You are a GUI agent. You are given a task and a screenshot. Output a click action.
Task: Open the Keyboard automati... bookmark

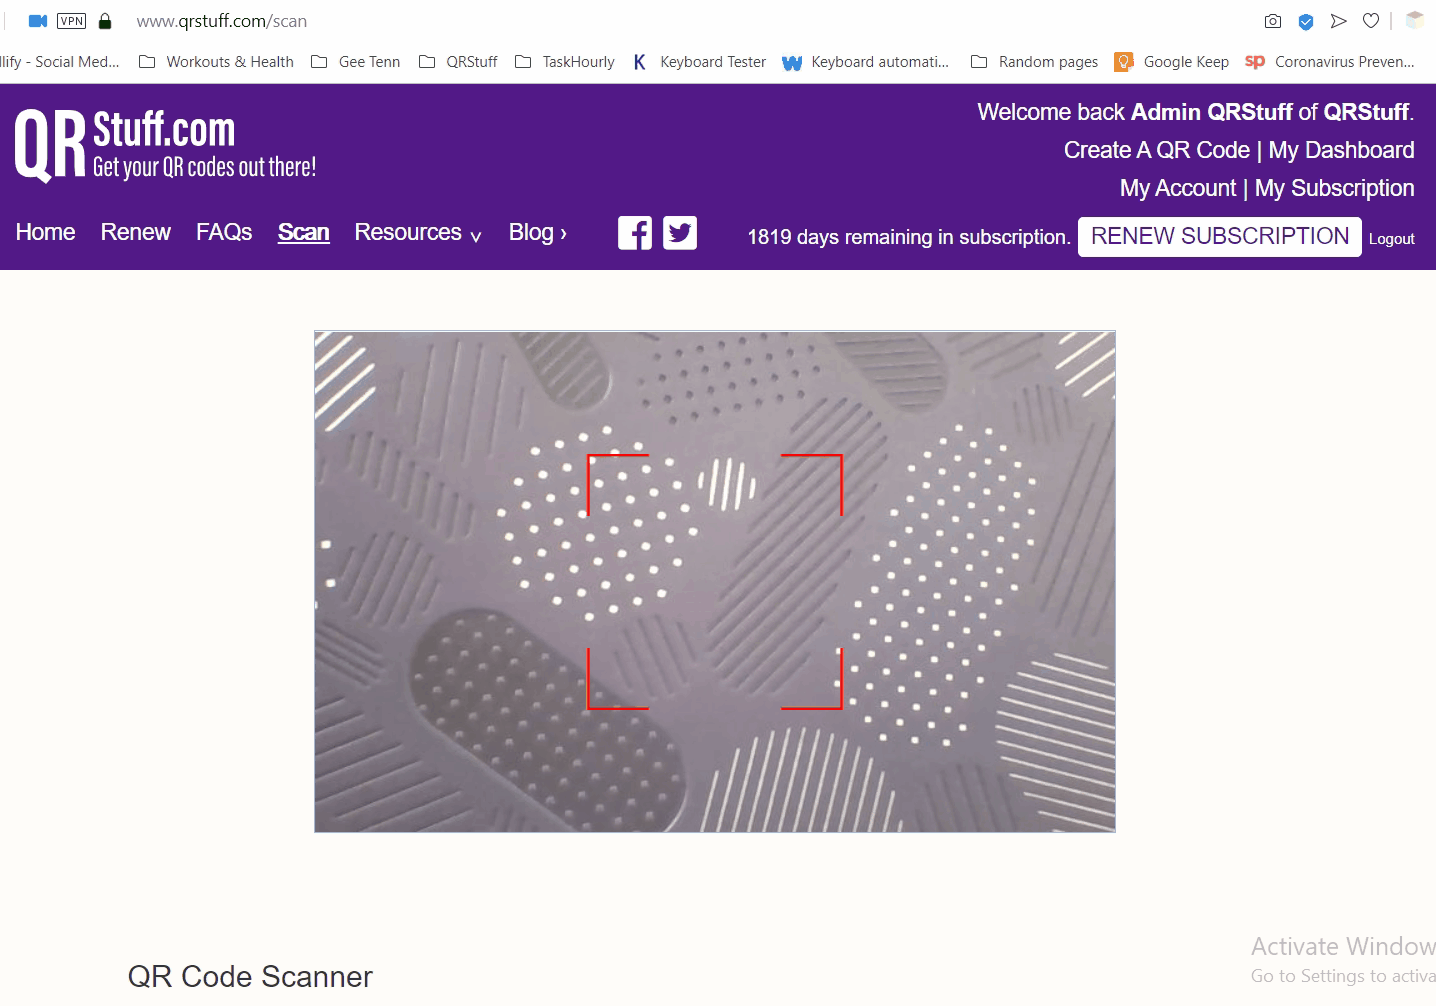coord(866,62)
